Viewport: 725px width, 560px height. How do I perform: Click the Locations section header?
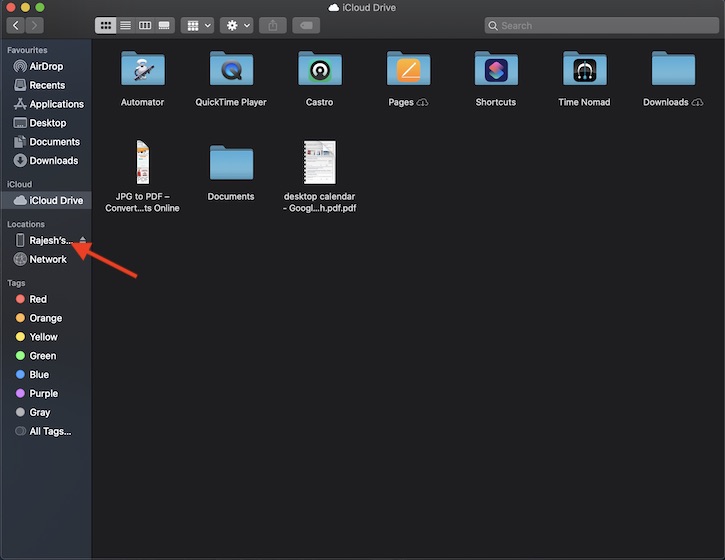(x=26, y=224)
